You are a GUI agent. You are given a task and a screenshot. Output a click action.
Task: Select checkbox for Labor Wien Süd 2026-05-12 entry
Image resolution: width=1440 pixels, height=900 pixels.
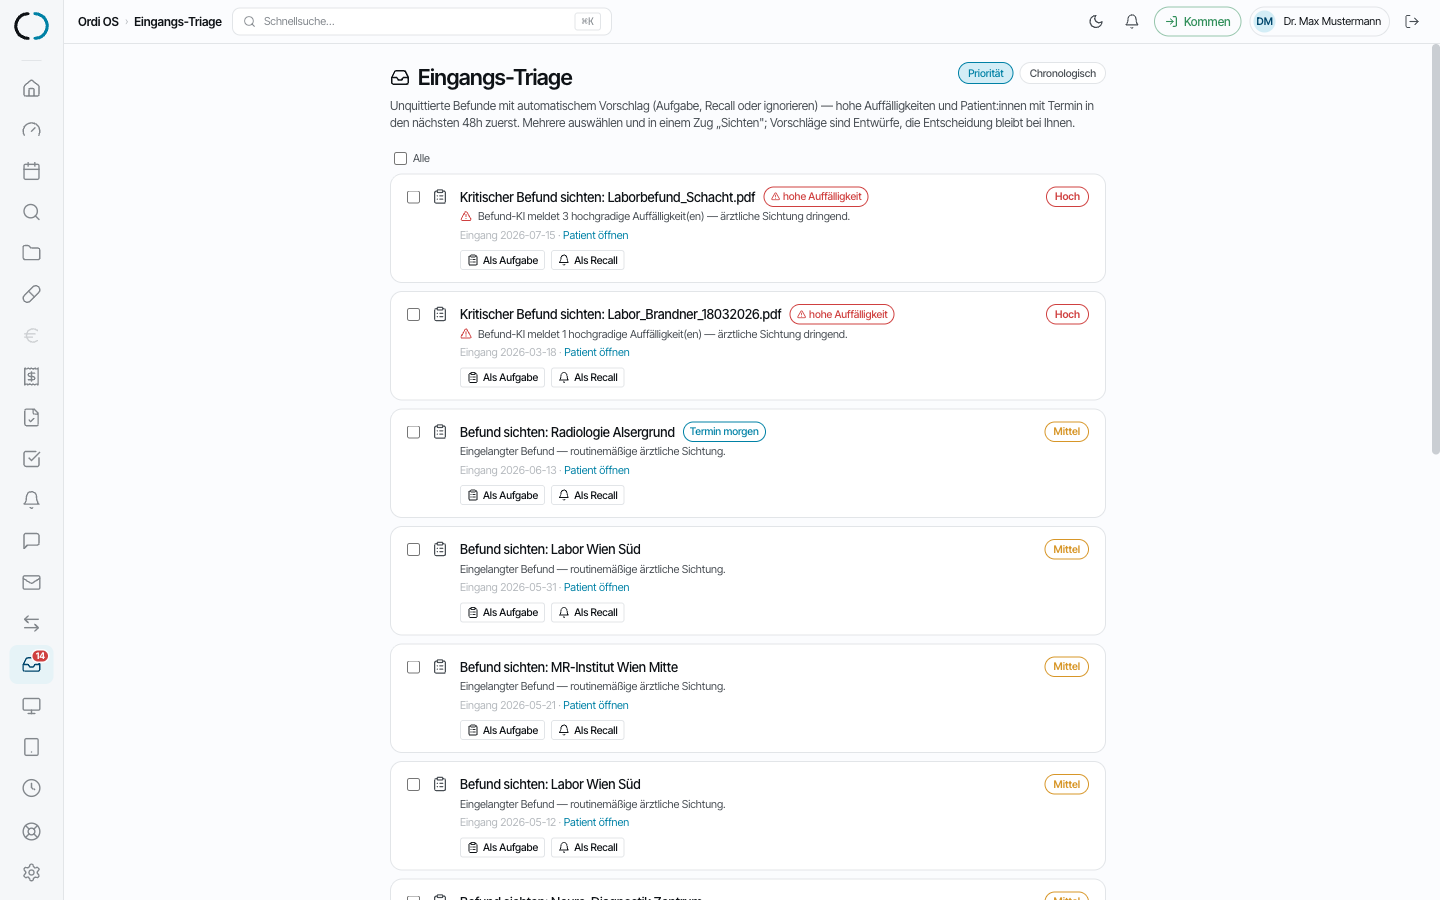click(413, 784)
